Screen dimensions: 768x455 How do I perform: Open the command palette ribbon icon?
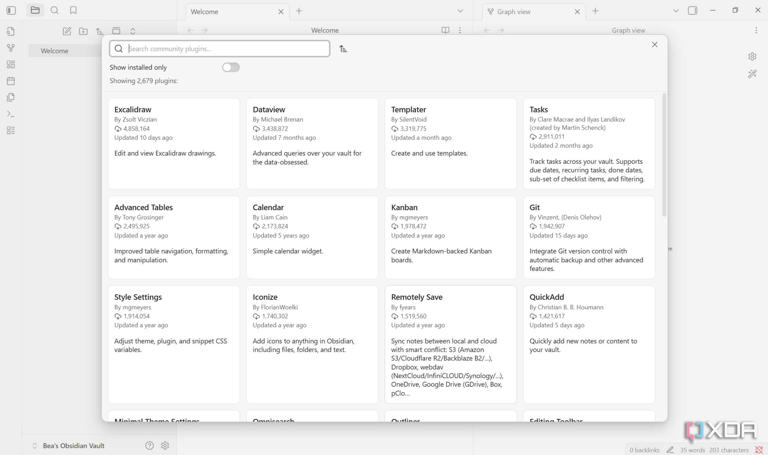[11, 114]
